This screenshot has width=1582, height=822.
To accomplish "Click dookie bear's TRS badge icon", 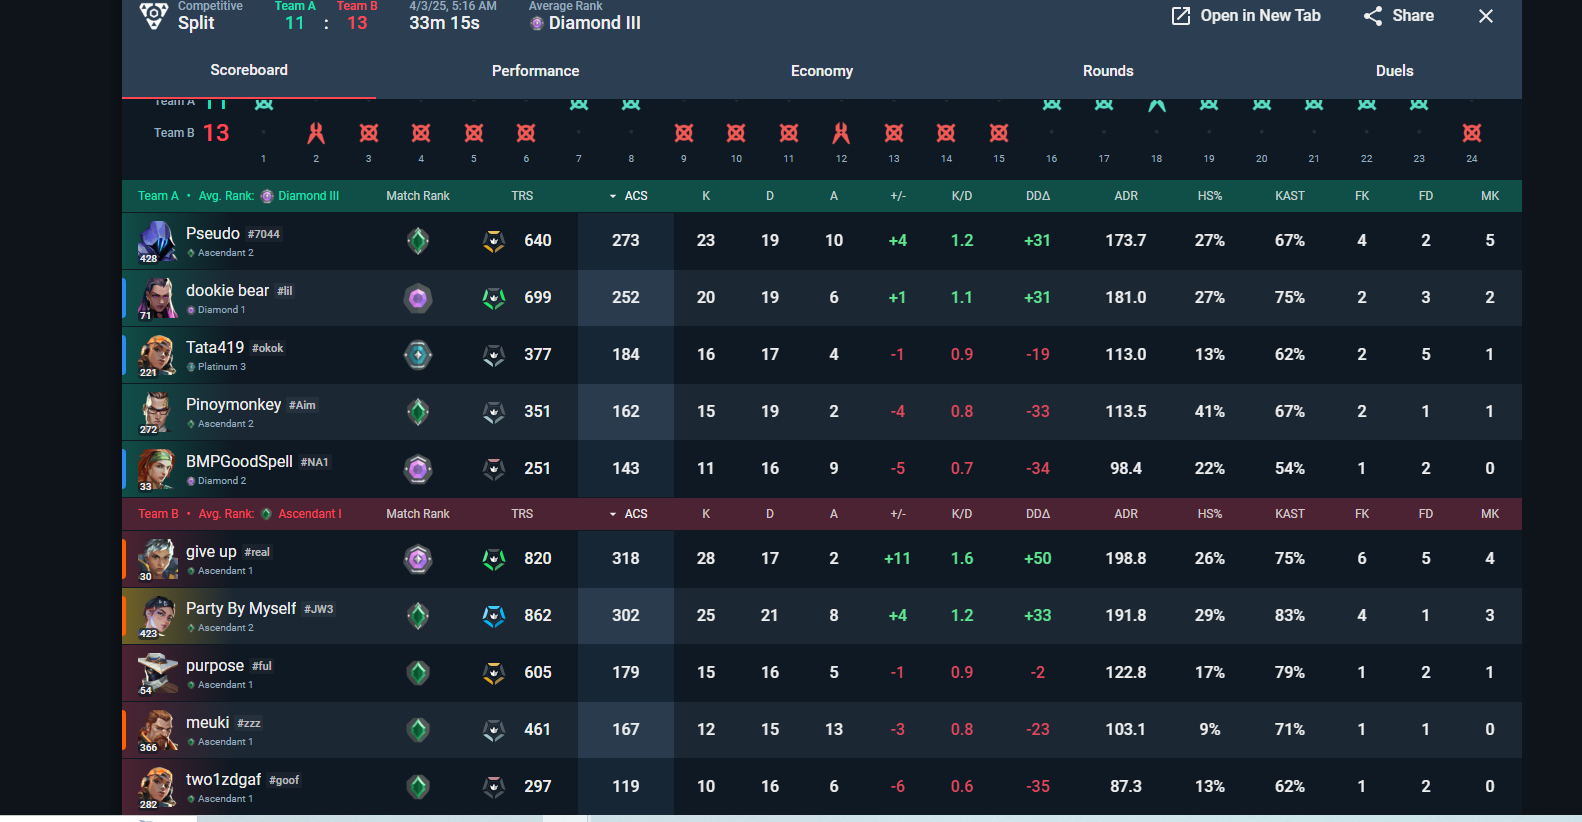I will pos(494,298).
